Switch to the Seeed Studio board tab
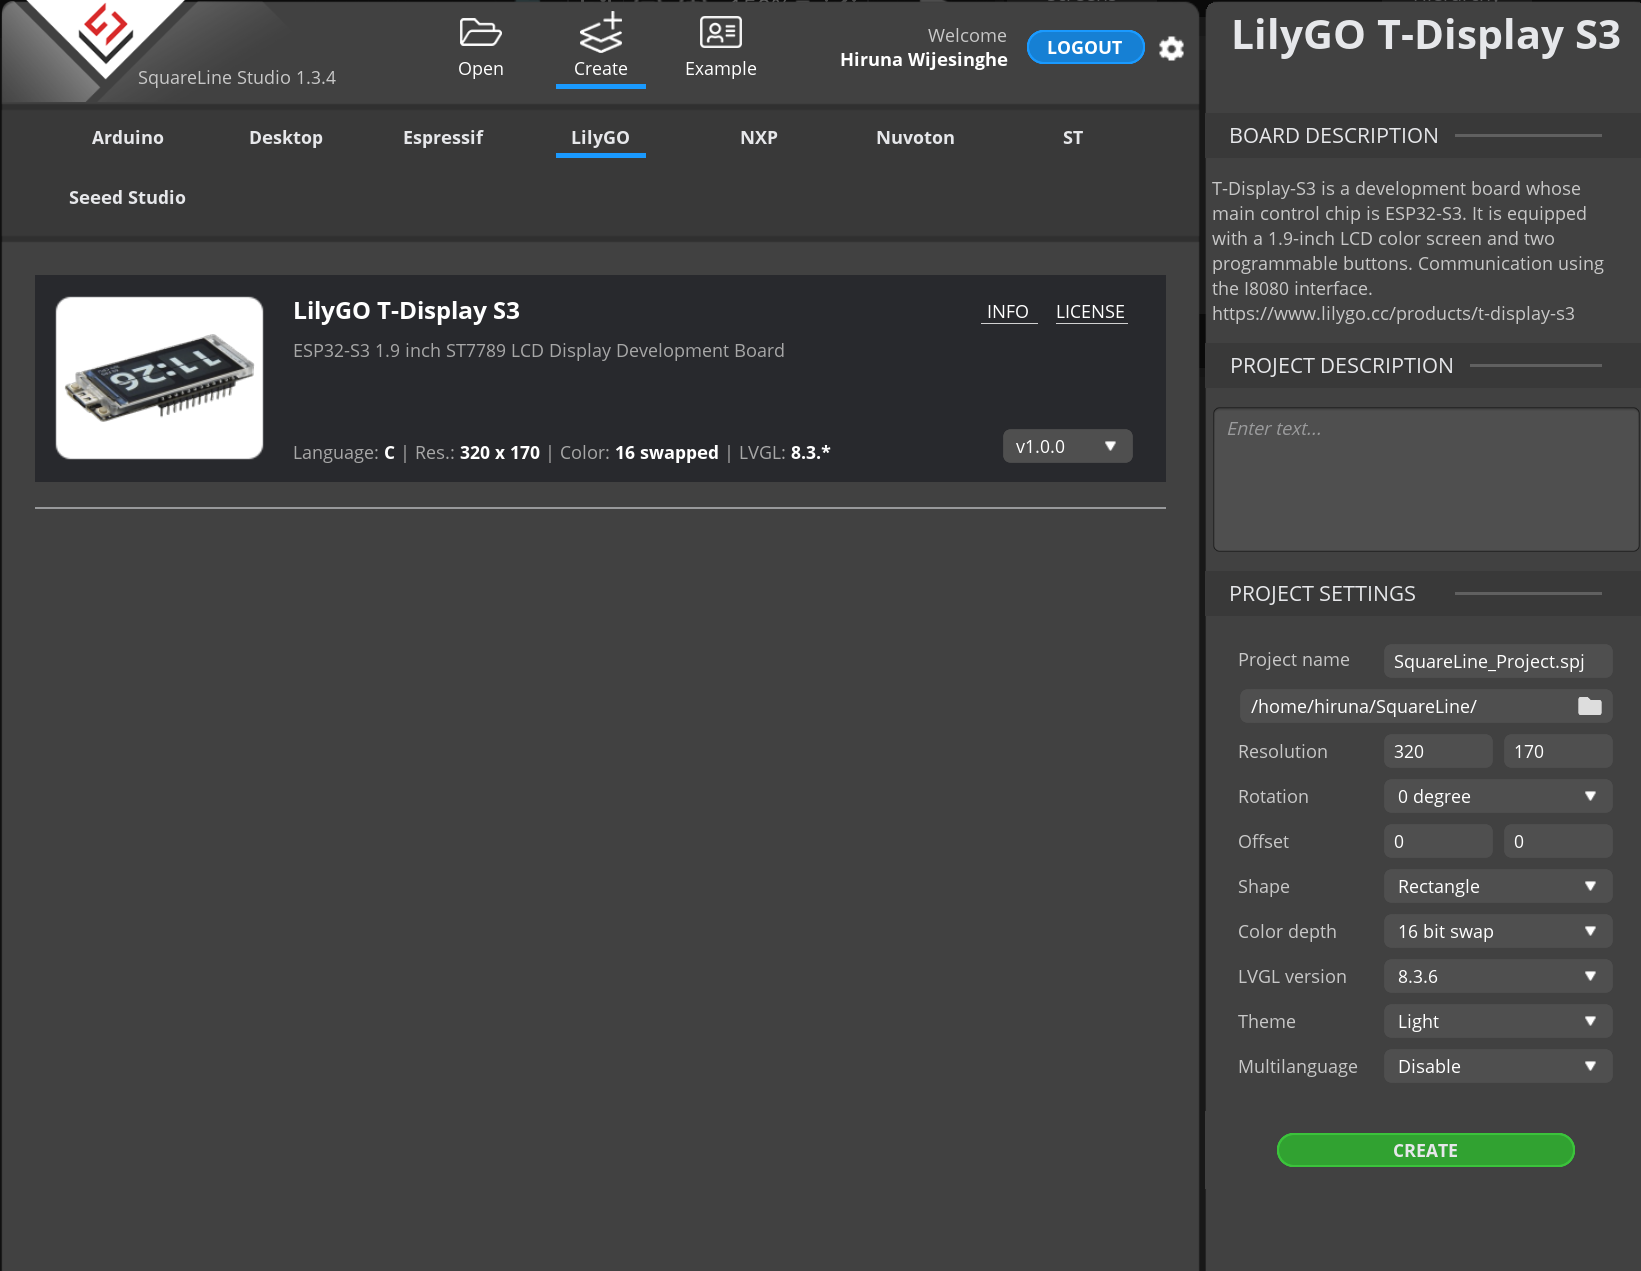This screenshot has width=1641, height=1271. coord(127,198)
